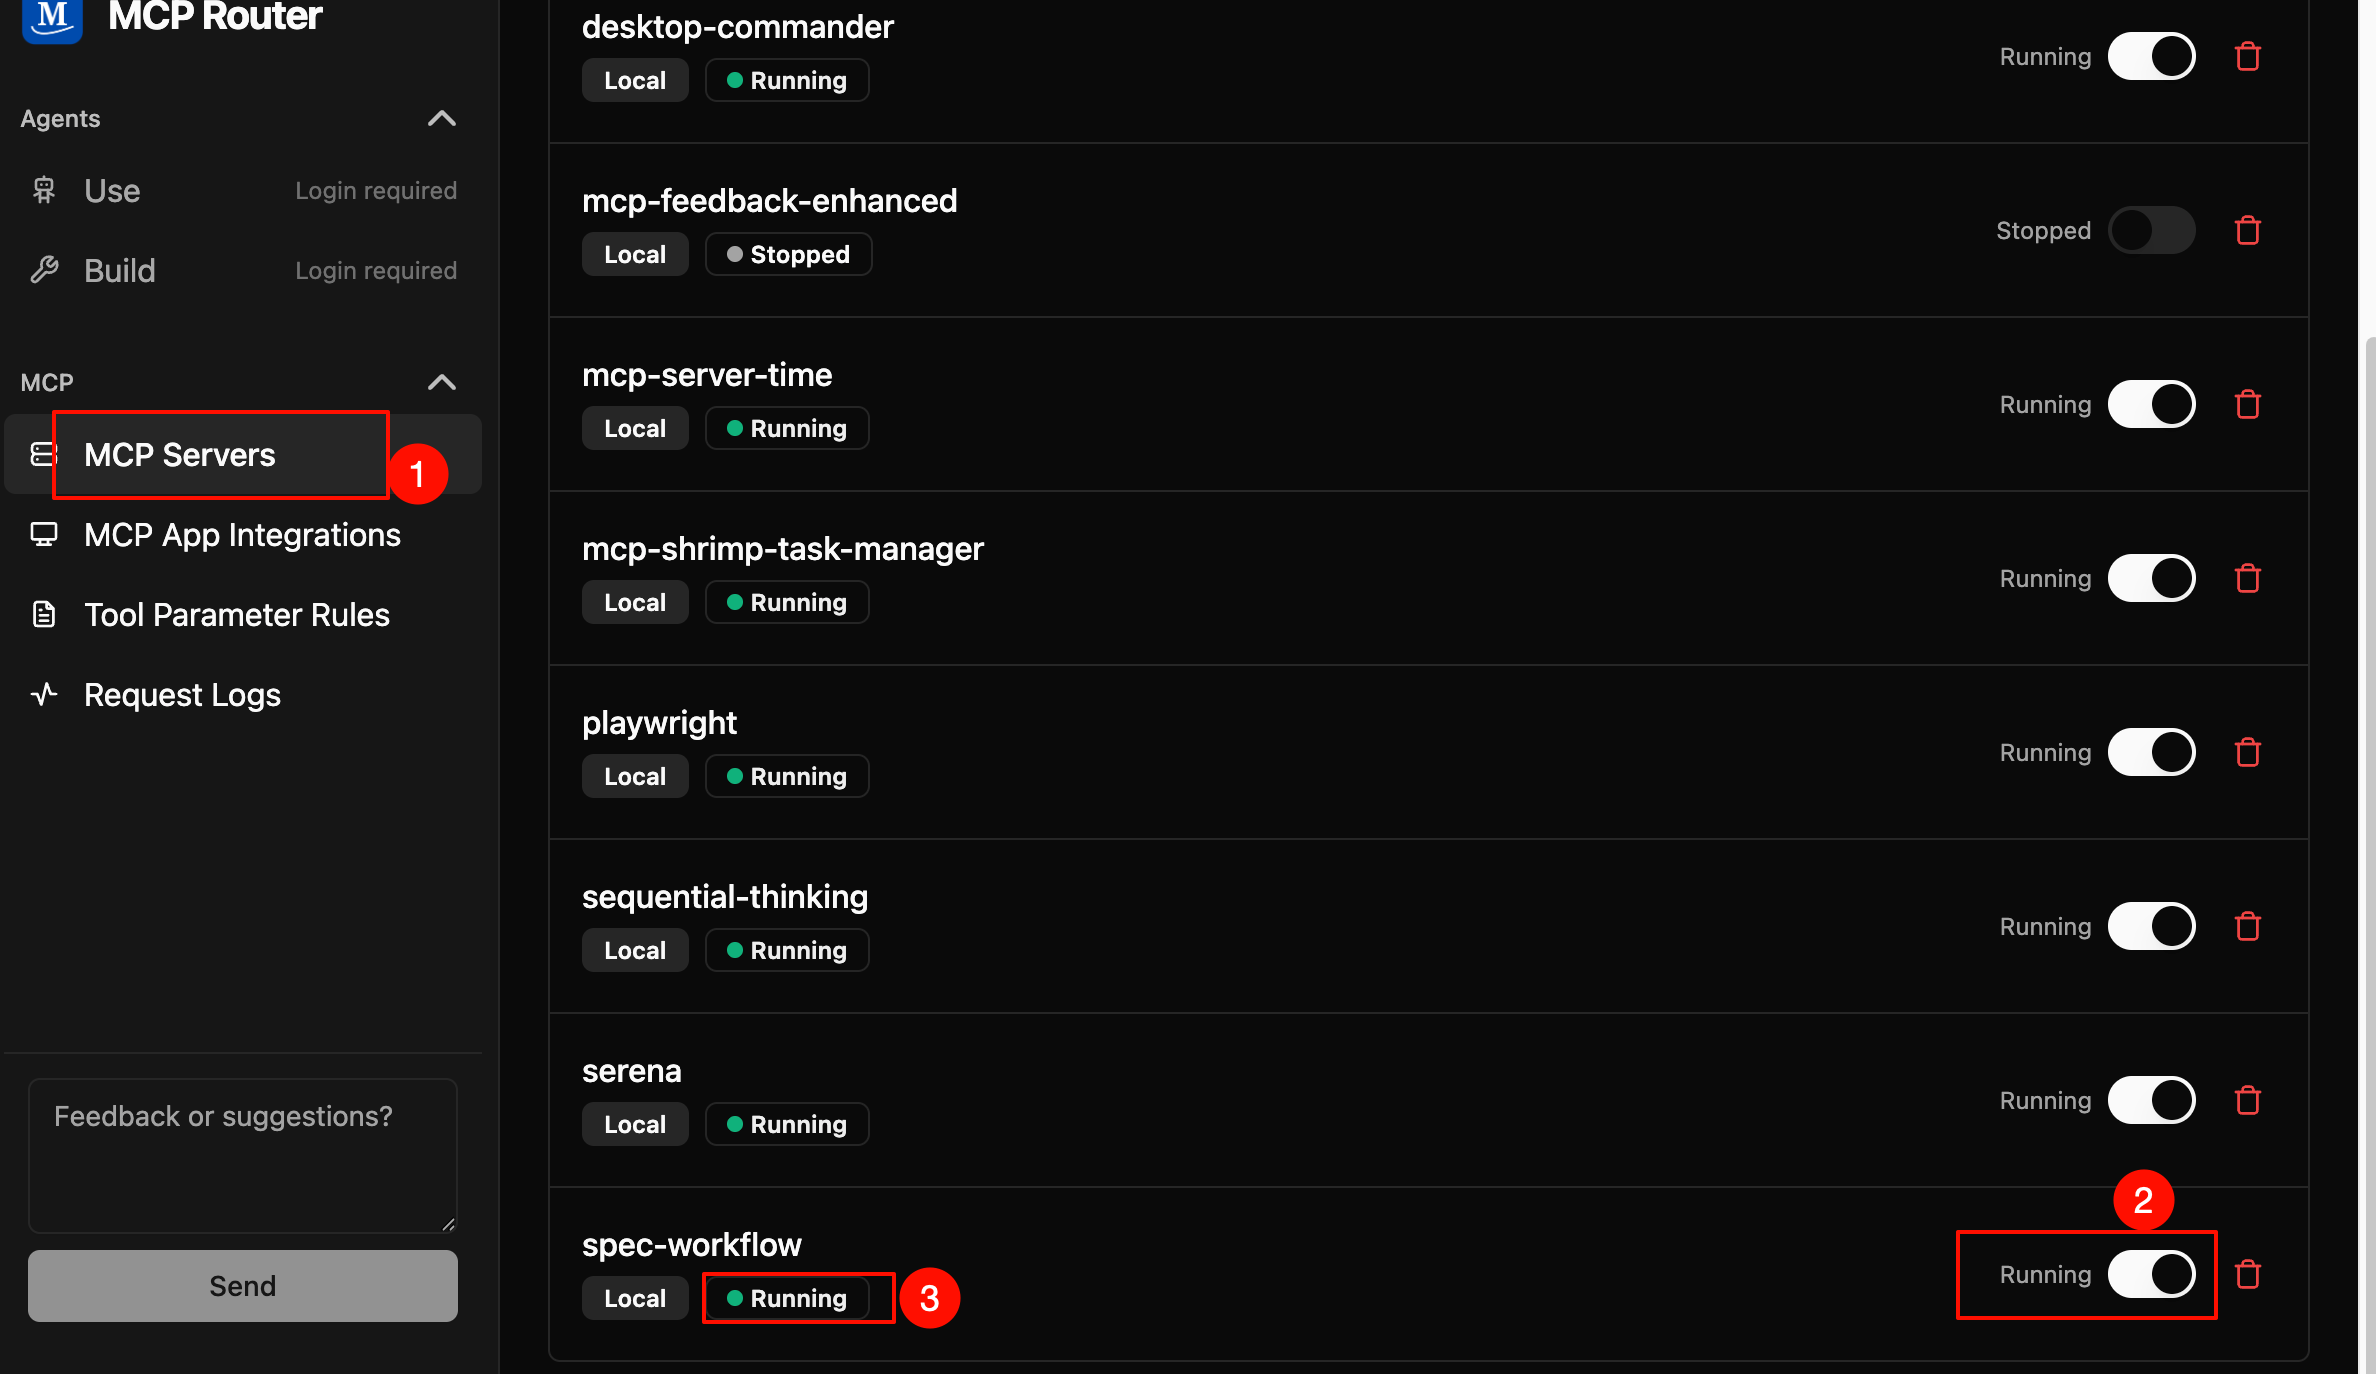Image resolution: width=2376 pixels, height=1374 pixels.
Task: Delete serena server with trash icon
Action: point(2248,1100)
